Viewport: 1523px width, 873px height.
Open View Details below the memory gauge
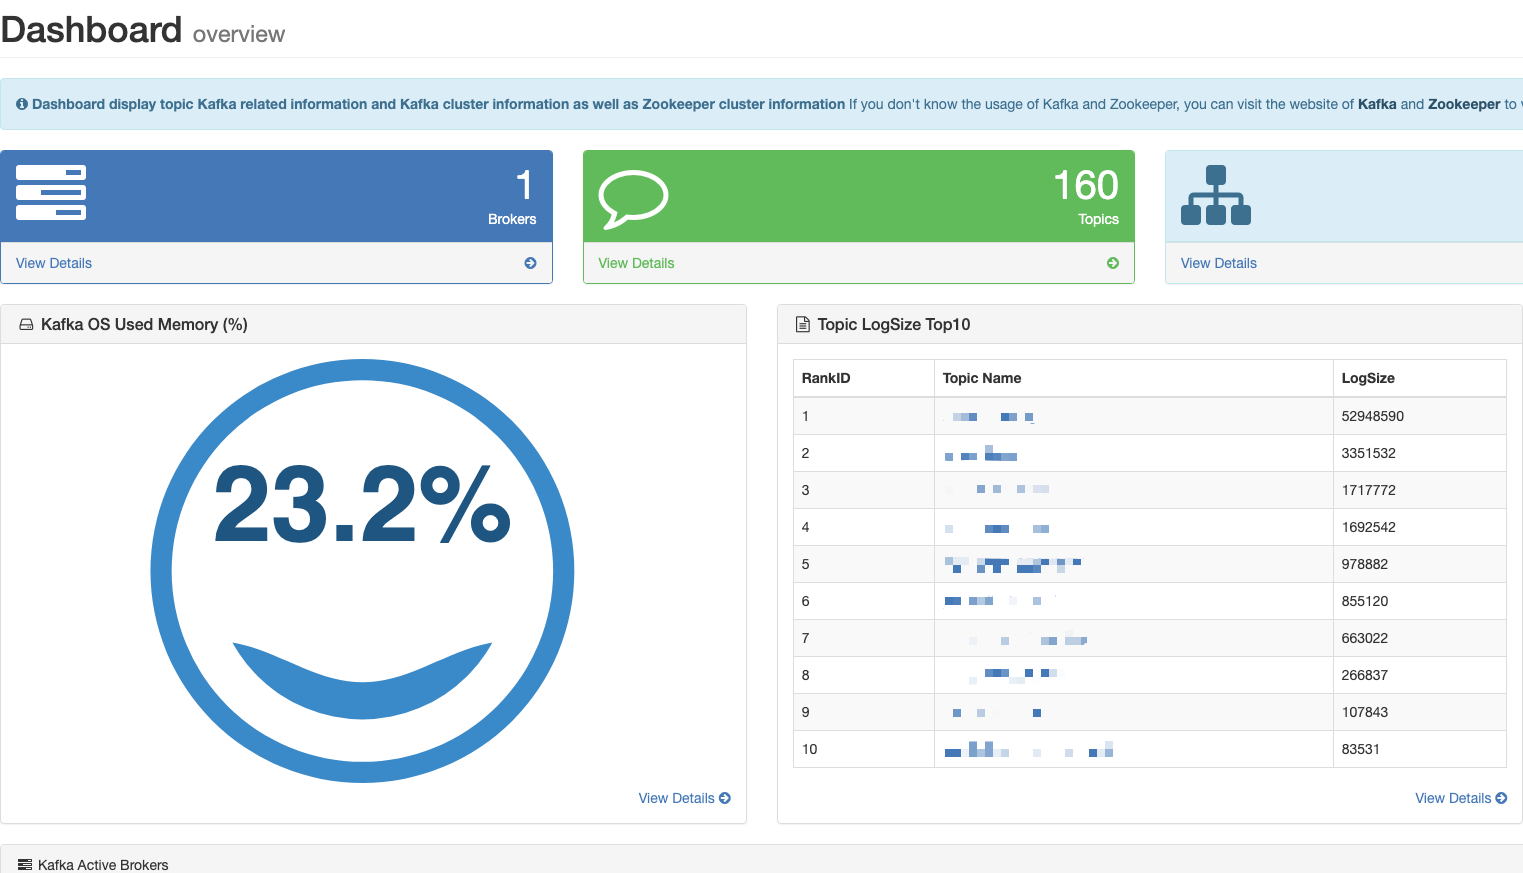[676, 798]
